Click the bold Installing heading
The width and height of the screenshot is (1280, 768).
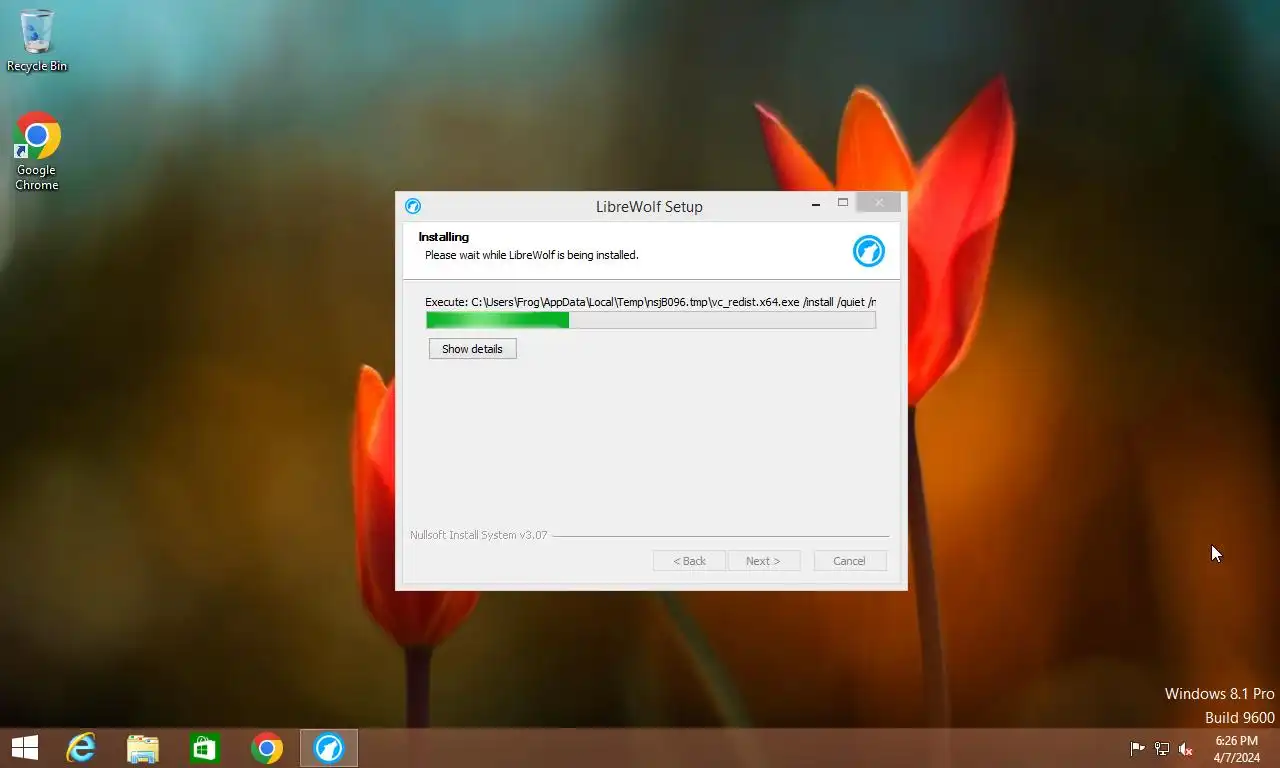pyautogui.click(x=444, y=237)
